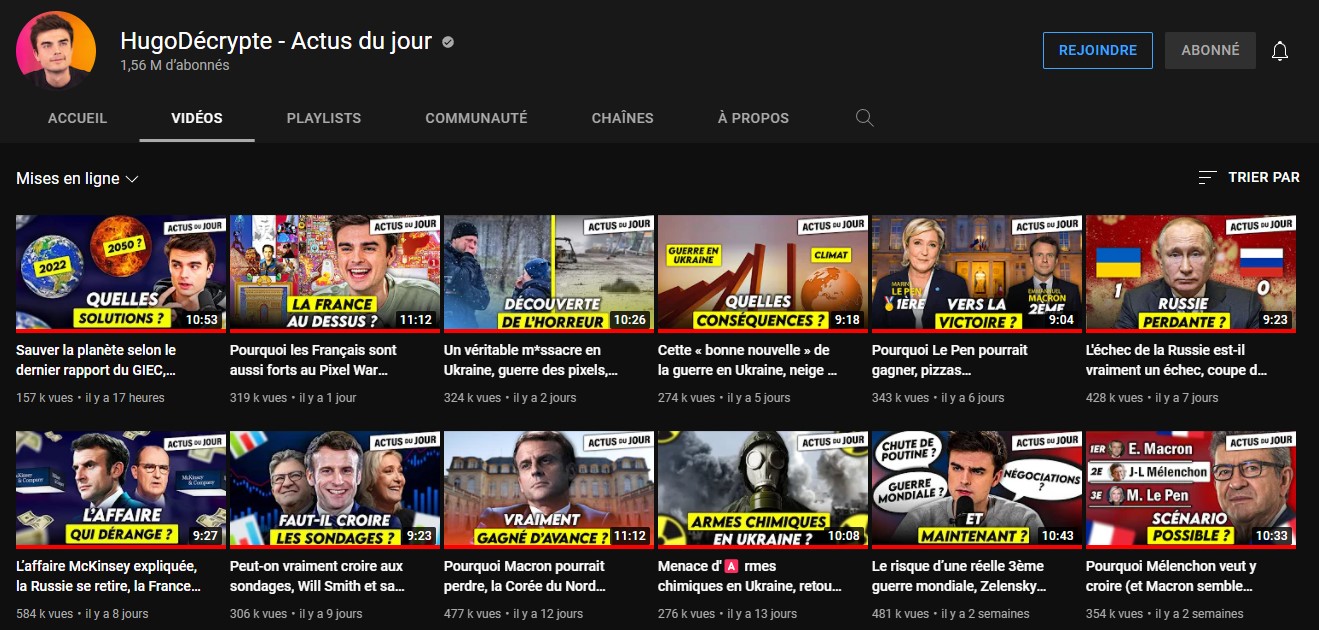
Task: Click the '354 k vues • il y a 2 semaines' line
Action: click(x=1165, y=614)
